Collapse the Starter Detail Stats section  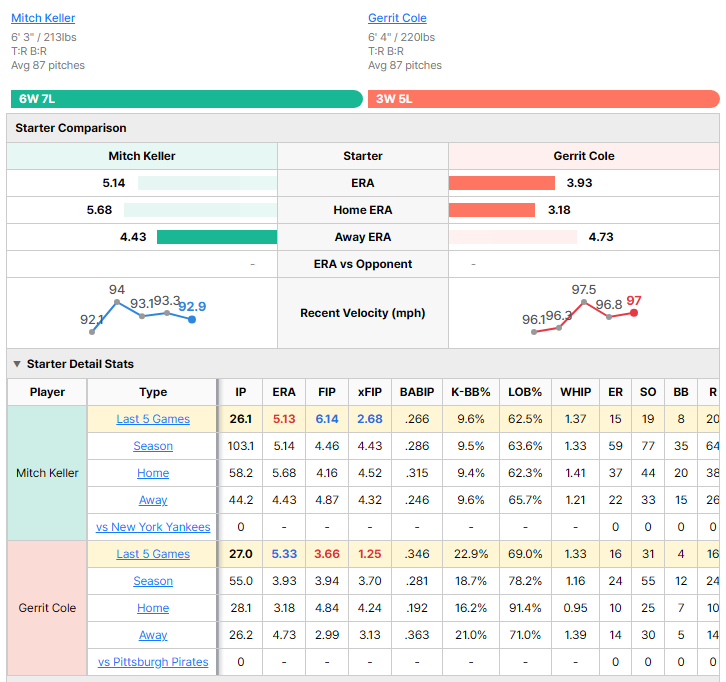point(17,364)
